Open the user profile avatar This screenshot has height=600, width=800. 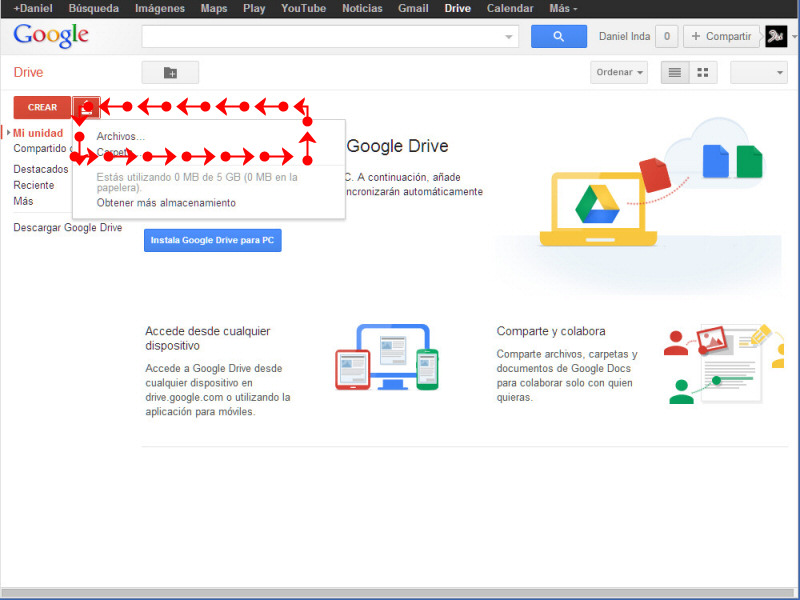(x=776, y=36)
